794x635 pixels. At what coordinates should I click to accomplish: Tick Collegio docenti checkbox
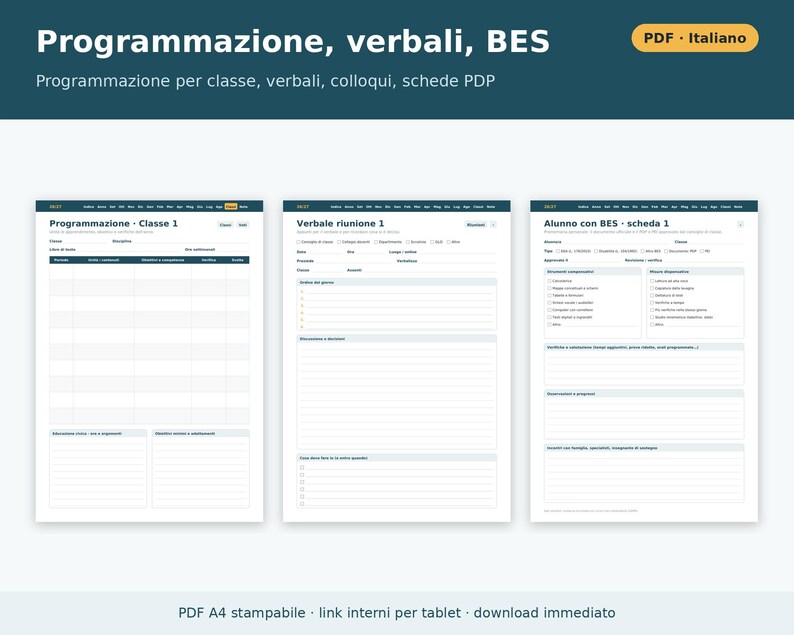click(x=339, y=242)
